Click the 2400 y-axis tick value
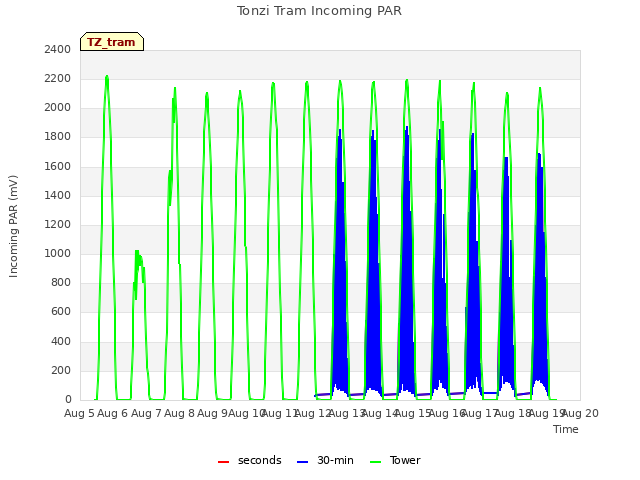640x480 pixels. [58, 49]
